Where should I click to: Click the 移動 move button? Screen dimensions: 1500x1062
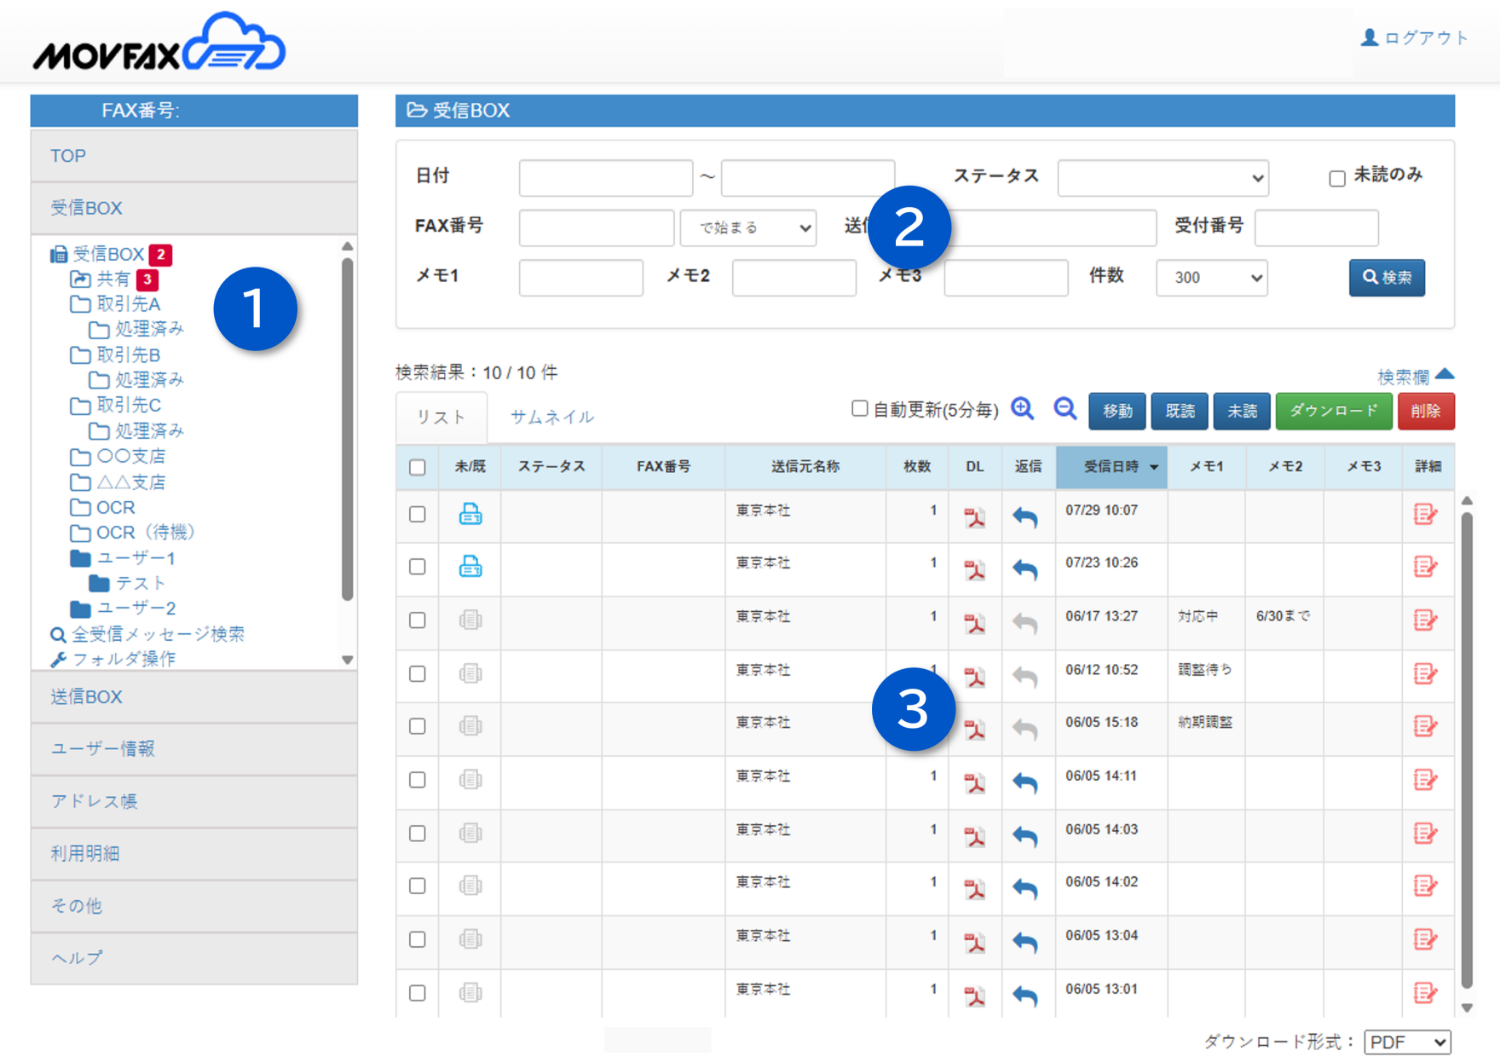tap(1117, 411)
